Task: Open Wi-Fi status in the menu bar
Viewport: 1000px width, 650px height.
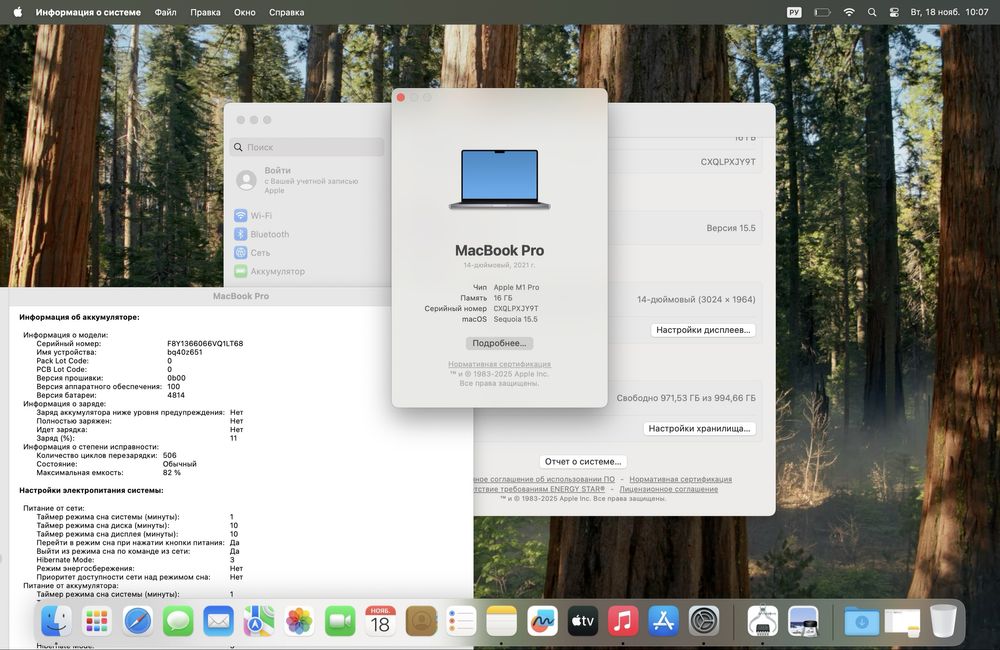Action: [x=848, y=12]
